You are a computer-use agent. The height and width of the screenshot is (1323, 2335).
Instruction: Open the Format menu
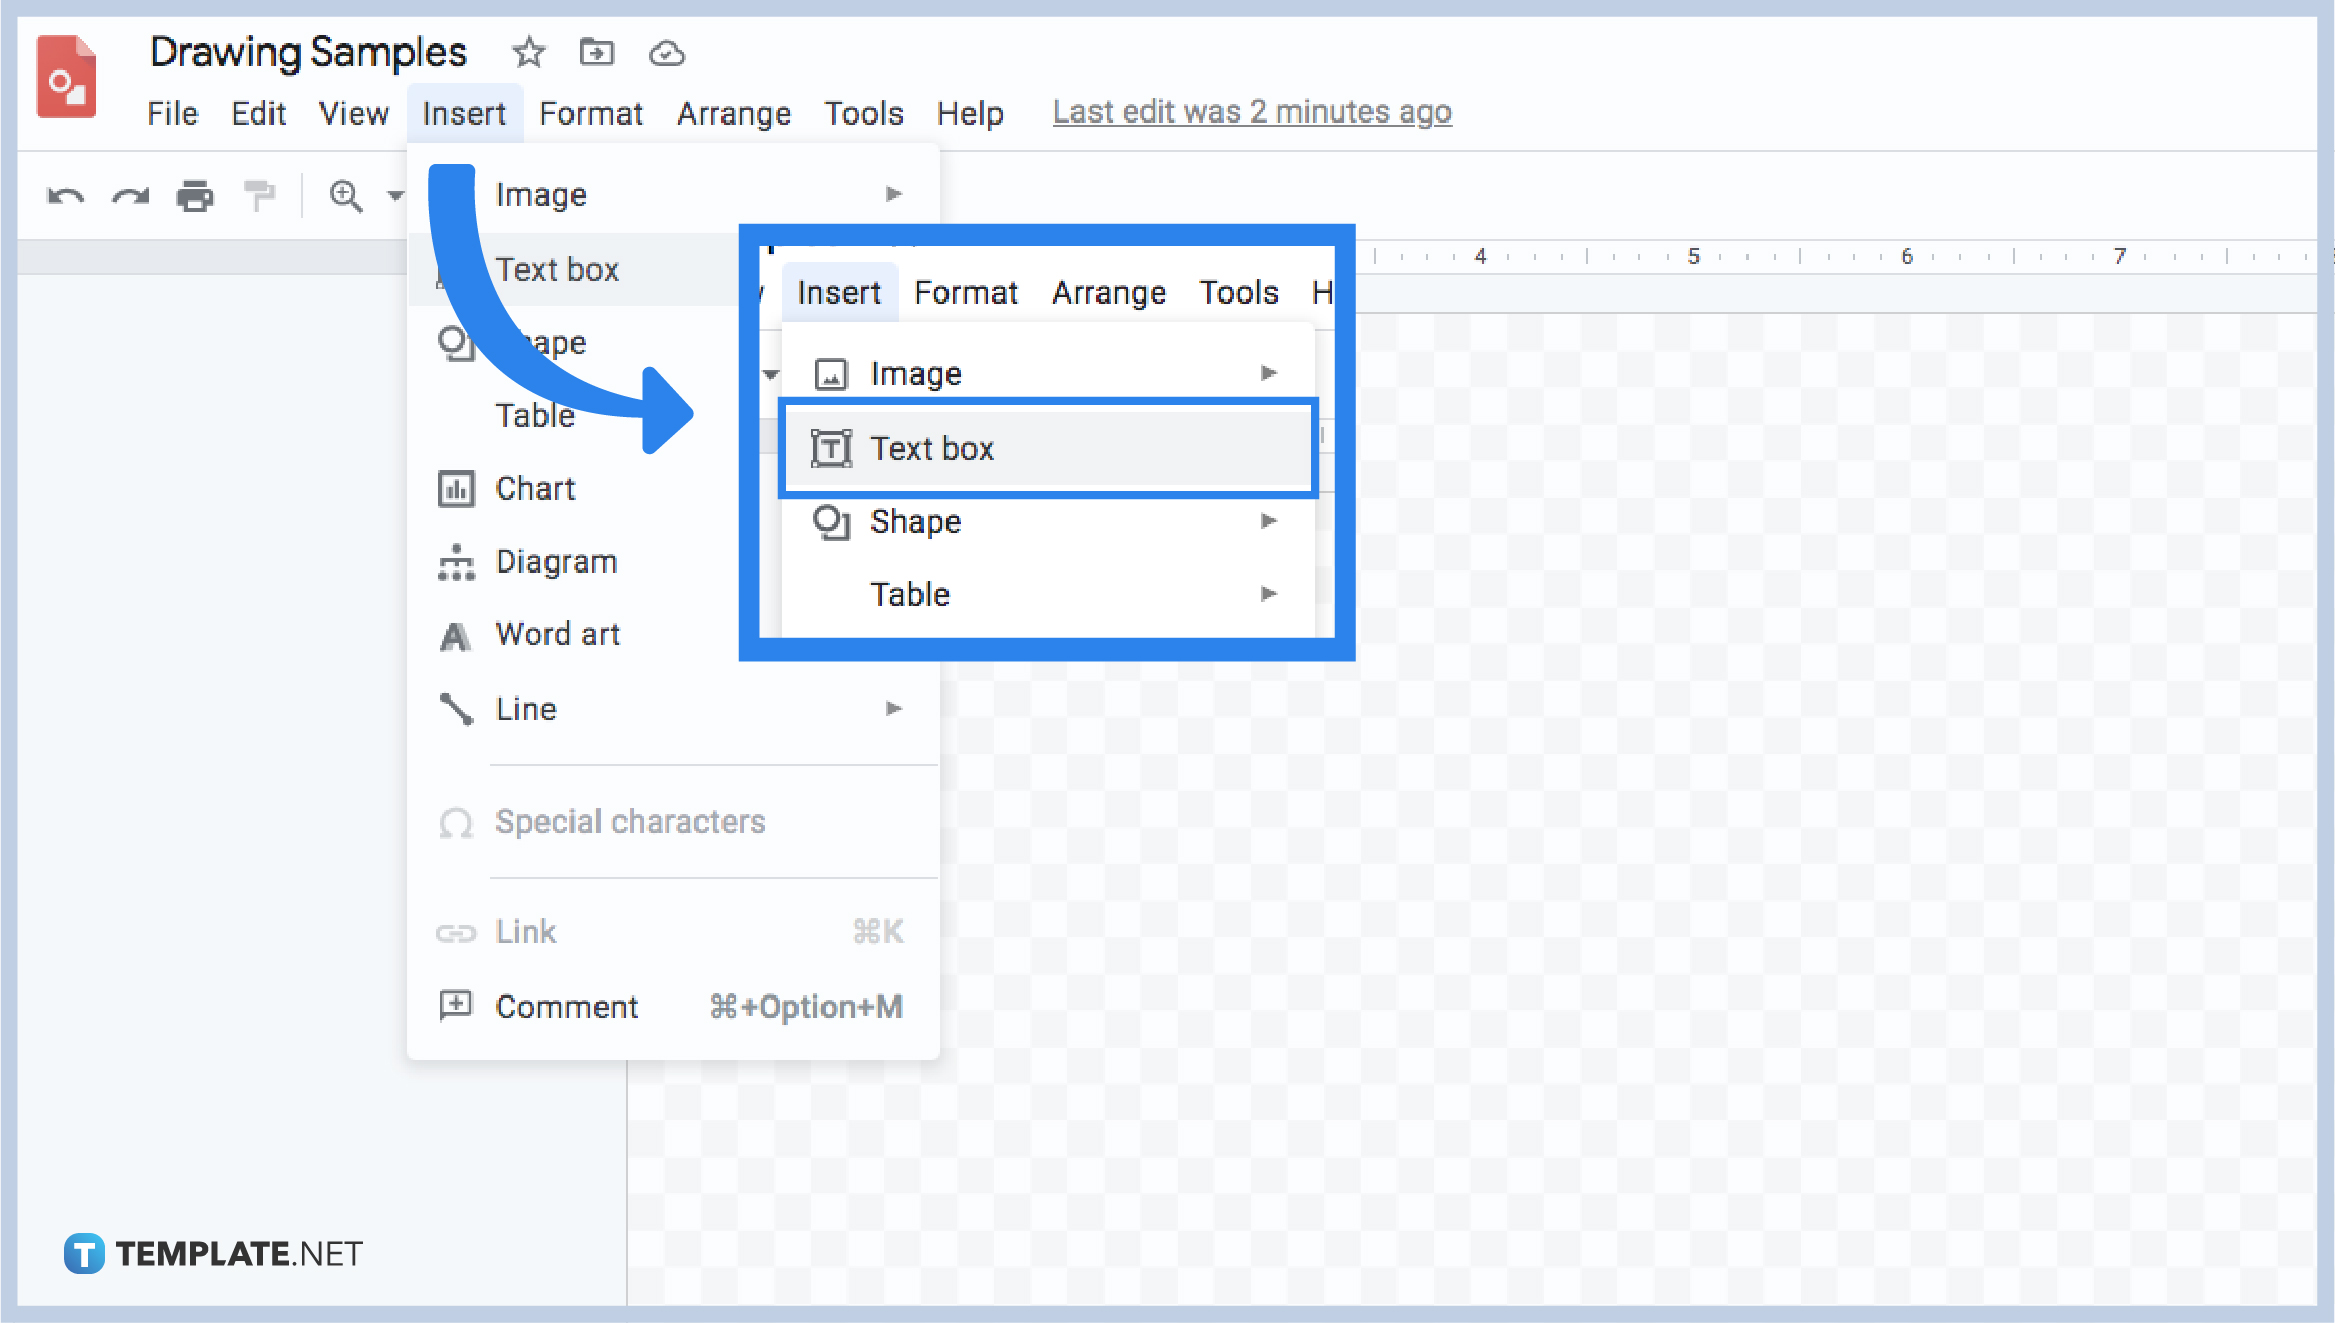tap(590, 113)
